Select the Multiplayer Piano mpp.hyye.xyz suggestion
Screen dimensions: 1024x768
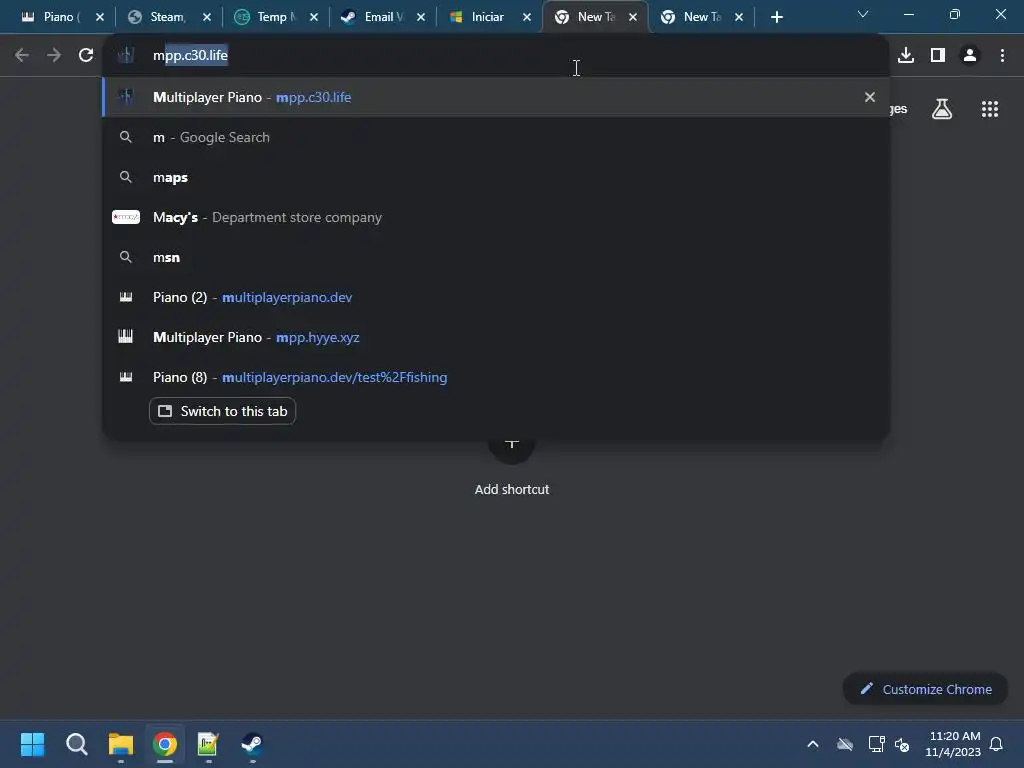496,337
